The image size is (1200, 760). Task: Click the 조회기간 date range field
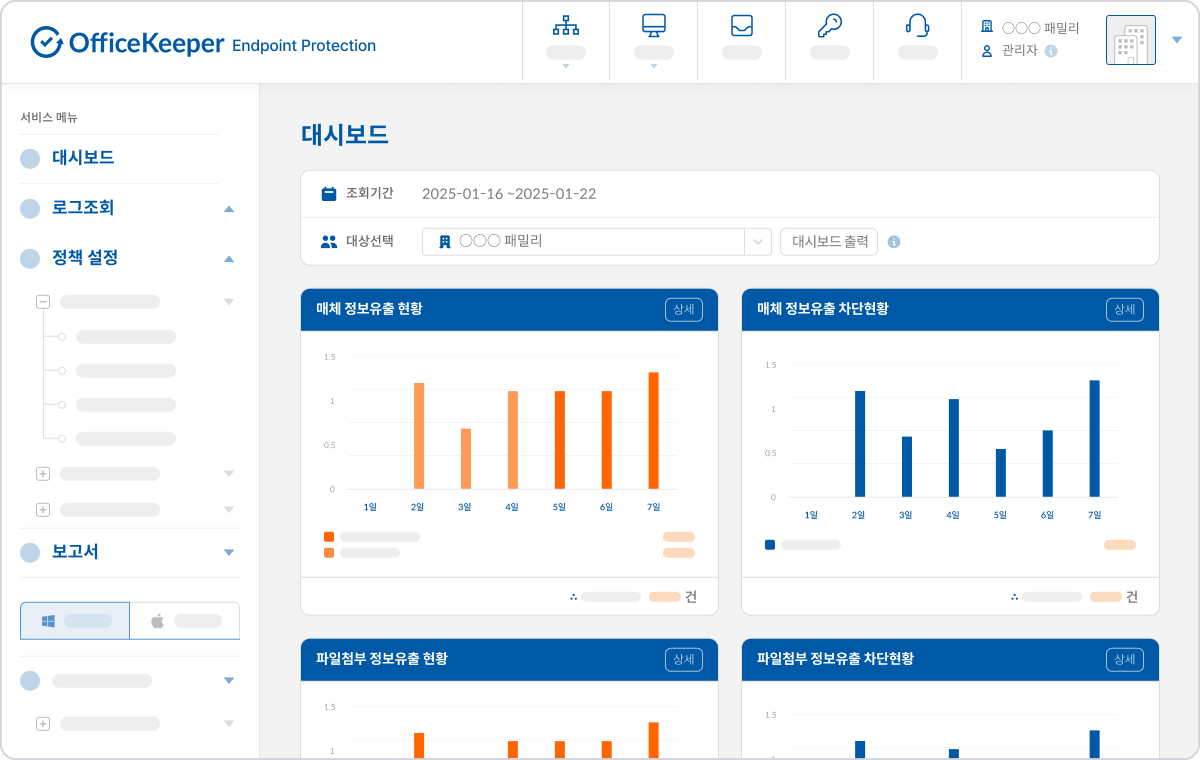pos(509,194)
